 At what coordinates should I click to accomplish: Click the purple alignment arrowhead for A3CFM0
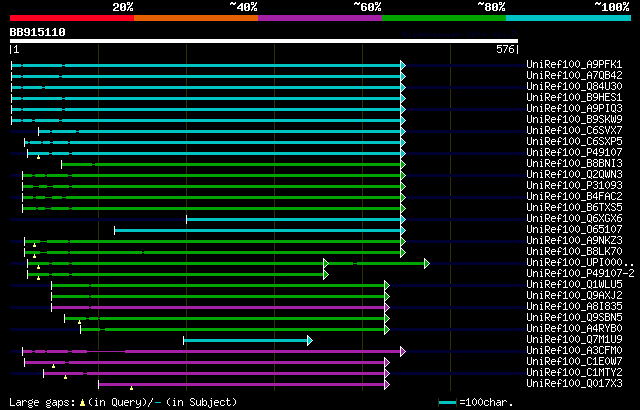(403, 352)
